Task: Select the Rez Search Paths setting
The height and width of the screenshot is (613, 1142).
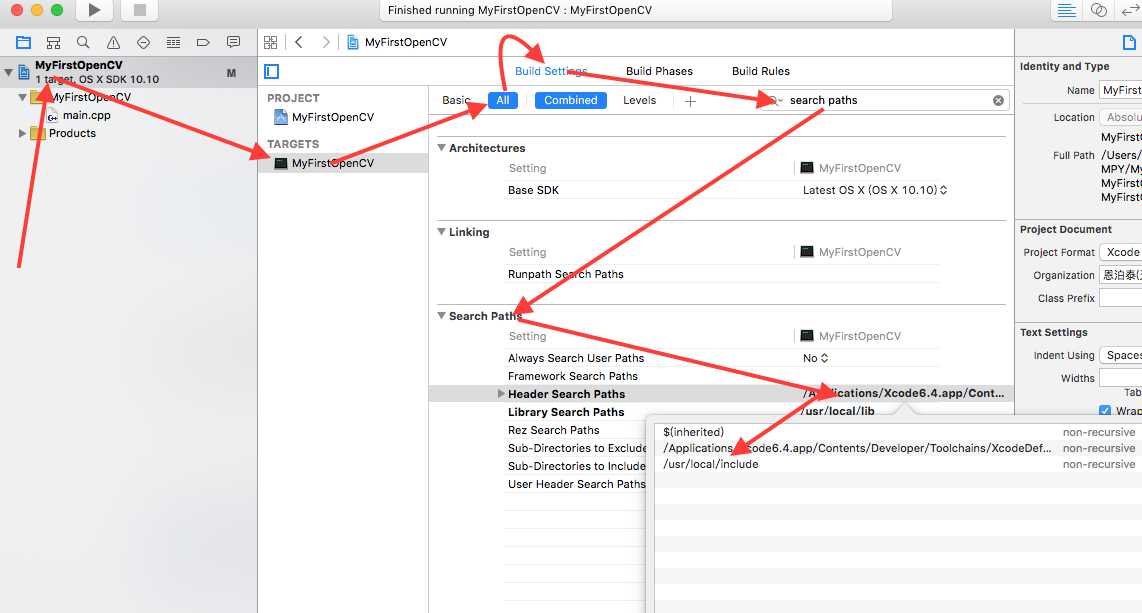Action: tap(554, 430)
